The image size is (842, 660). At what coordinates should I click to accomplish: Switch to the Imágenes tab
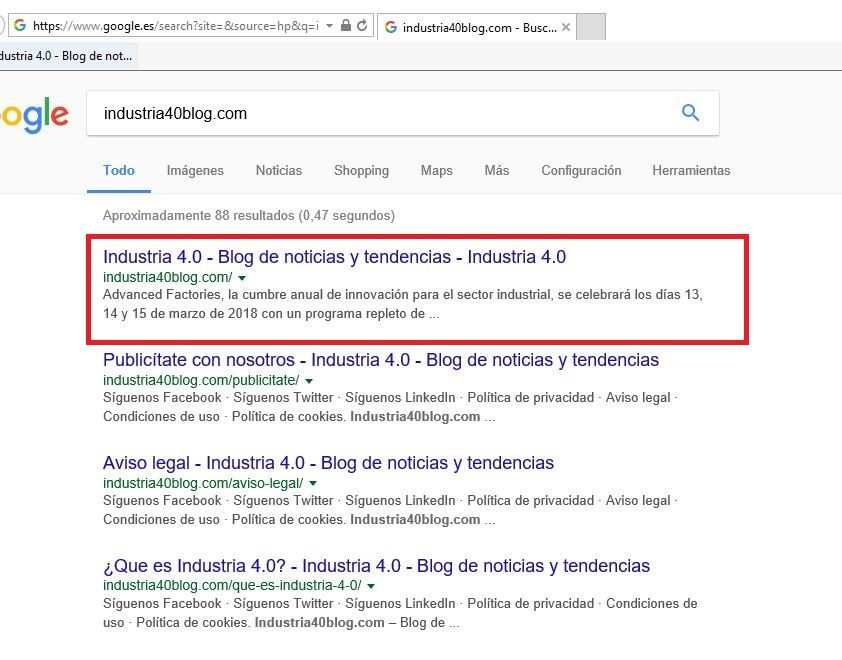tap(195, 170)
